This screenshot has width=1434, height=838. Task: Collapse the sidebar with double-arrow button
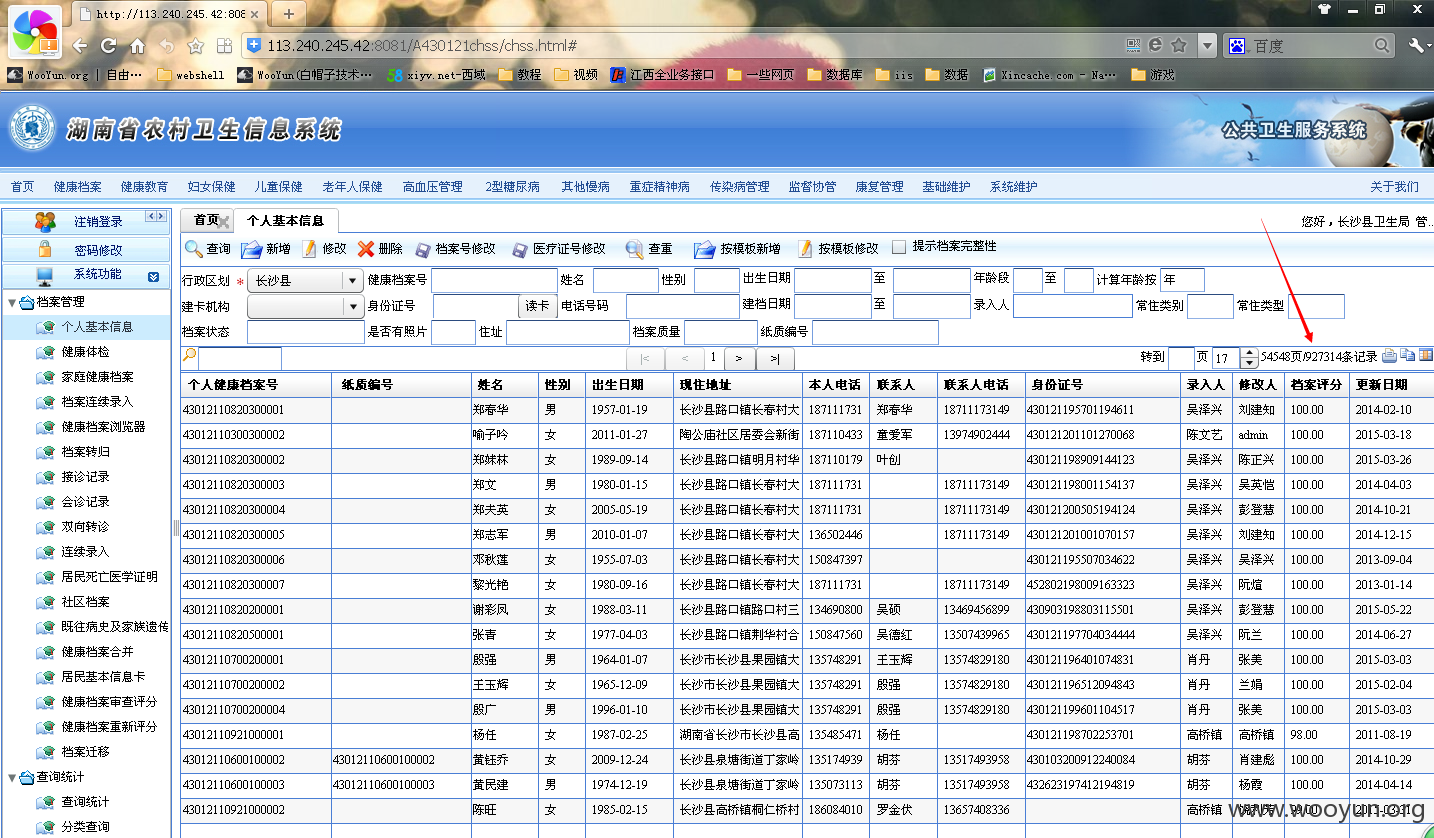[155, 216]
